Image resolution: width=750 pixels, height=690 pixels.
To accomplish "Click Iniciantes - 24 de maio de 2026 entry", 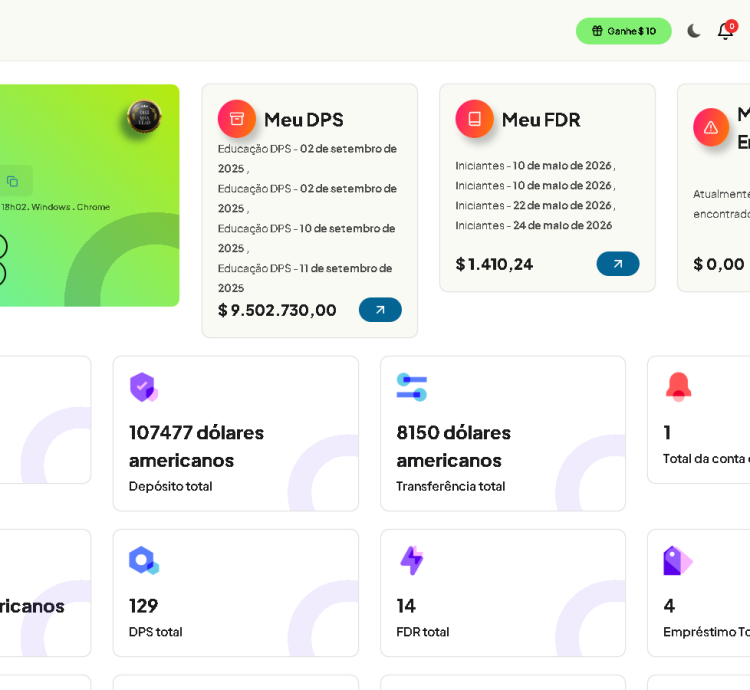I will [x=534, y=225].
